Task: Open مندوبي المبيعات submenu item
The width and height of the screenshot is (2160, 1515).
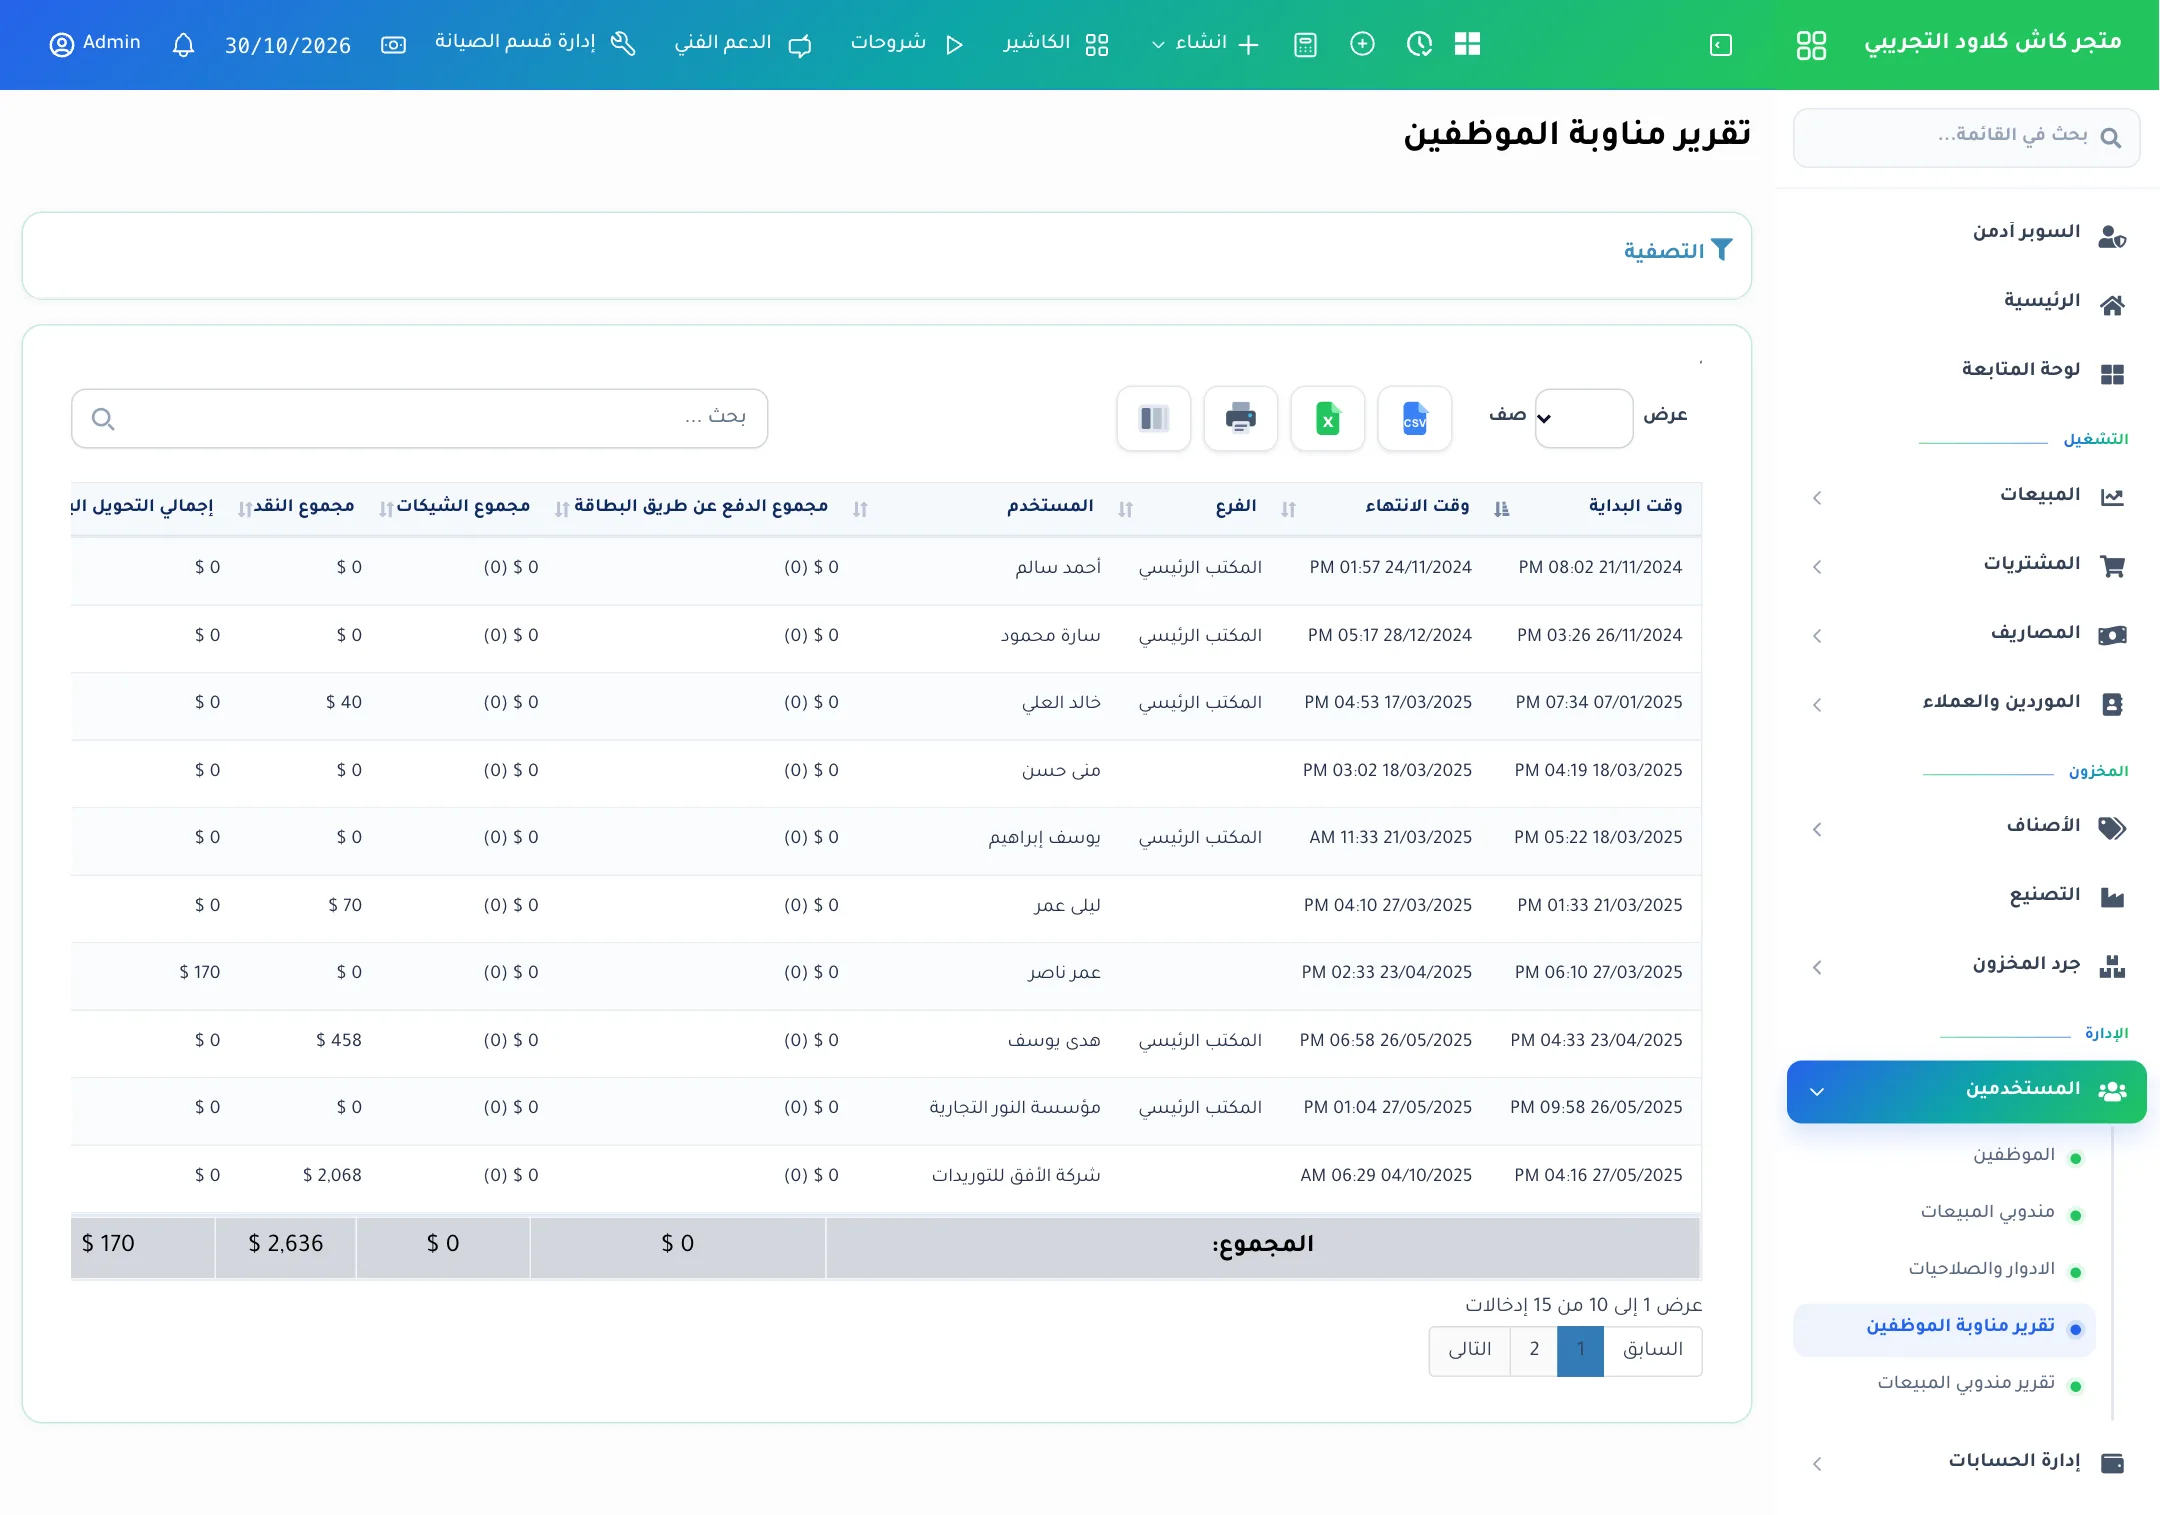Action: coord(1987,1213)
